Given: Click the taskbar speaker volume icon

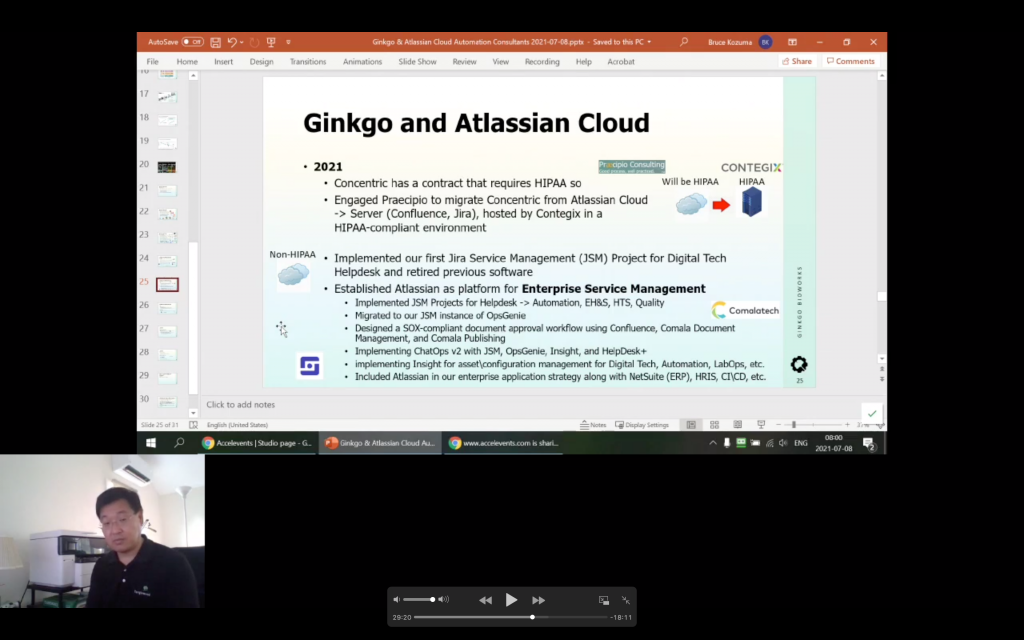Looking at the screenshot, I should (783, 443).
